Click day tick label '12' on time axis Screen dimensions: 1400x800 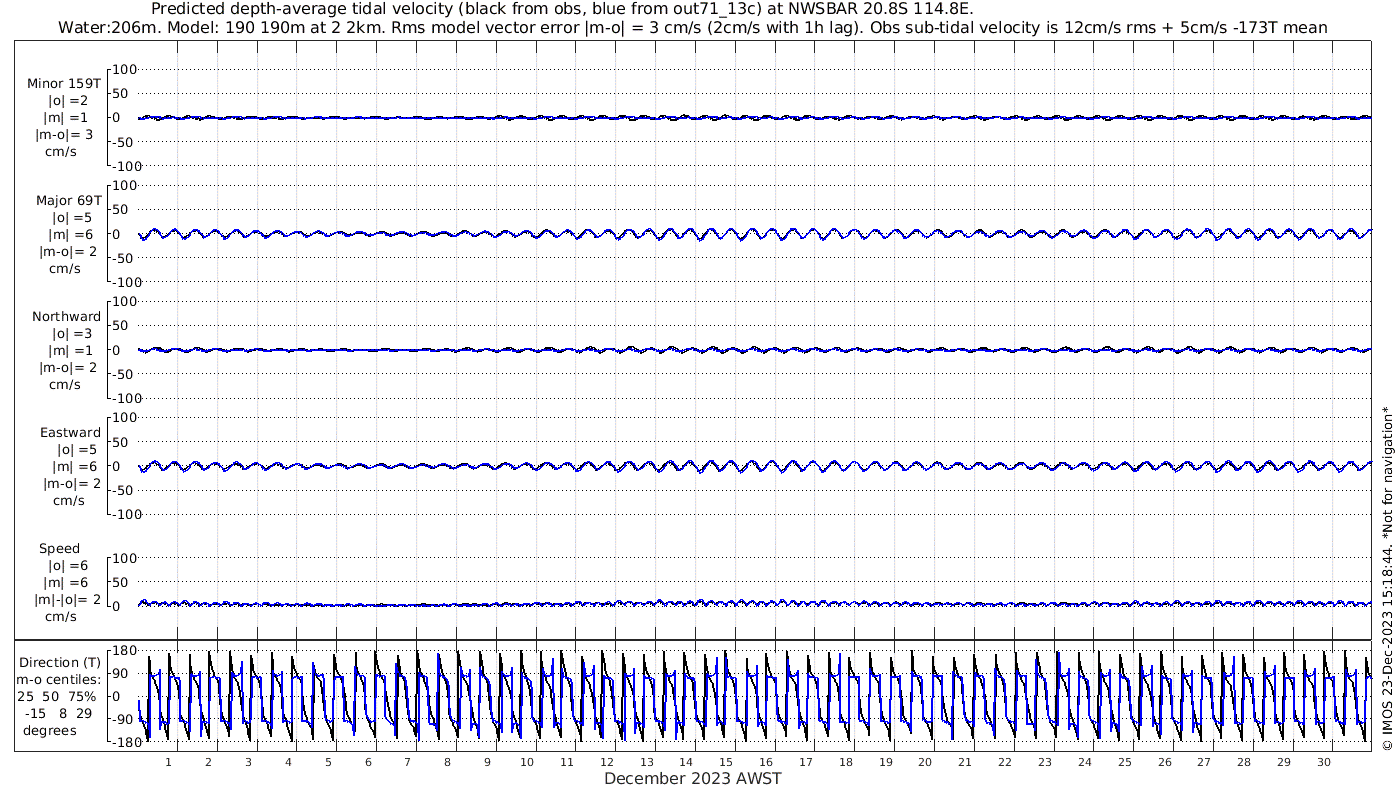click(x=607, y=762)
